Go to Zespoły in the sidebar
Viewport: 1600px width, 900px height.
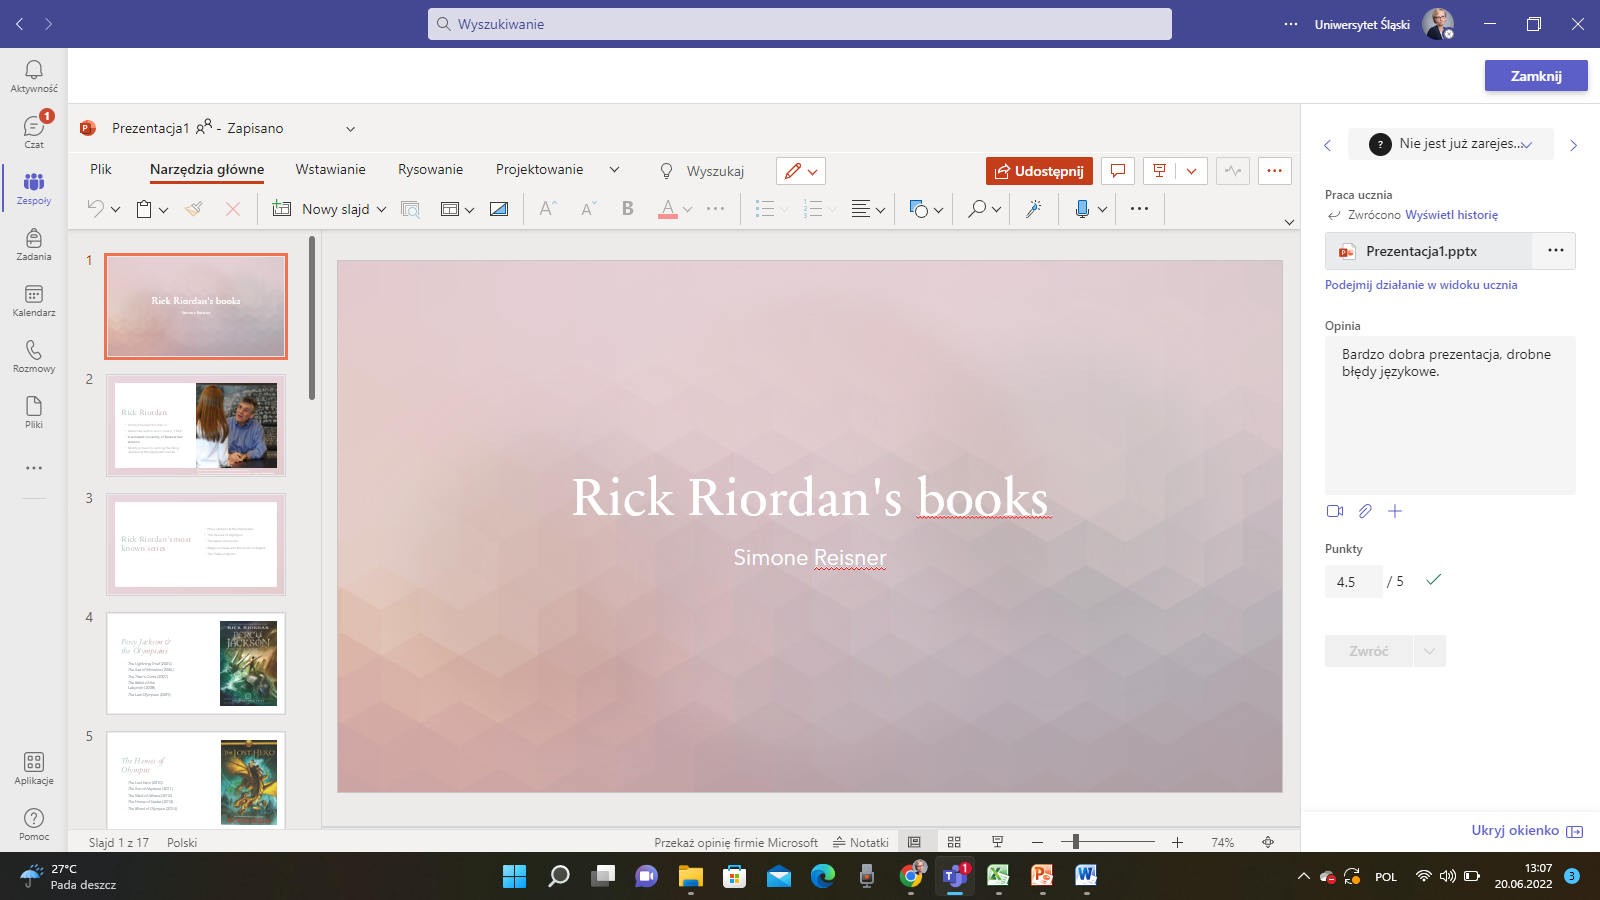click(x=34, y=187)
